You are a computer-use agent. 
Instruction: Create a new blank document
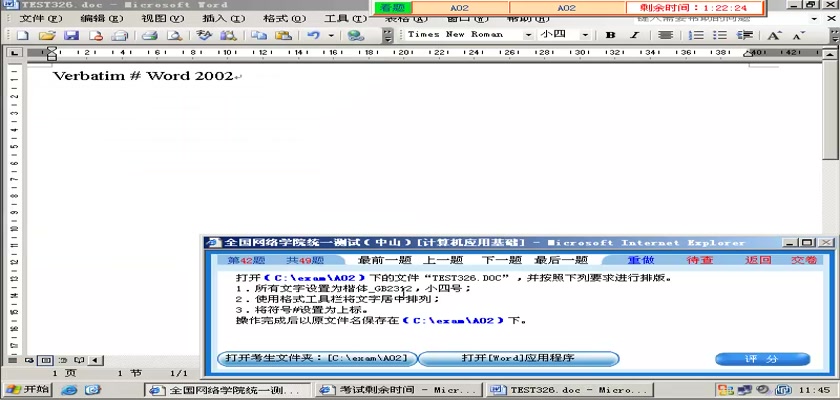[22, 36]
